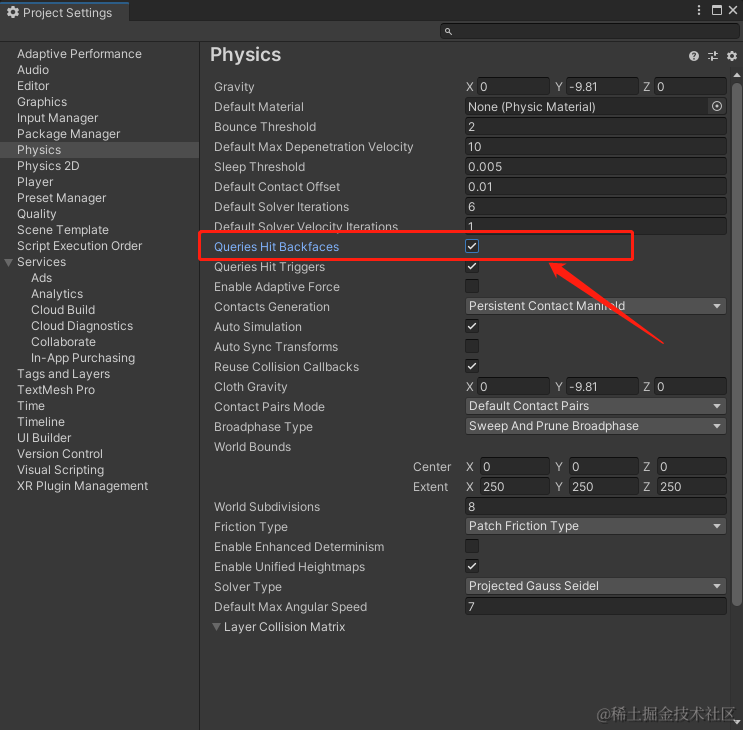Enable Auto Sync Transforms checkbox
This screenshot has height=730, width=743.
pos(472,346)
